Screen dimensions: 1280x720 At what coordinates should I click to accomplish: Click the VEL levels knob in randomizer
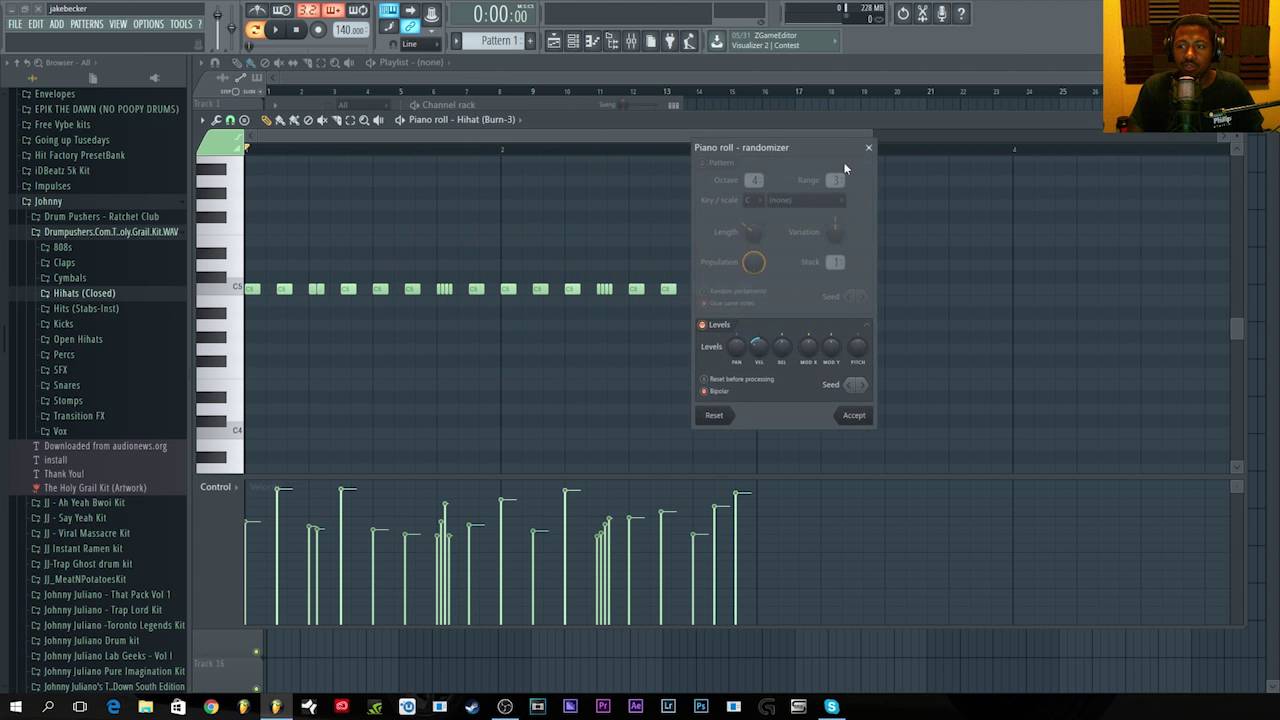coord(759,346)
